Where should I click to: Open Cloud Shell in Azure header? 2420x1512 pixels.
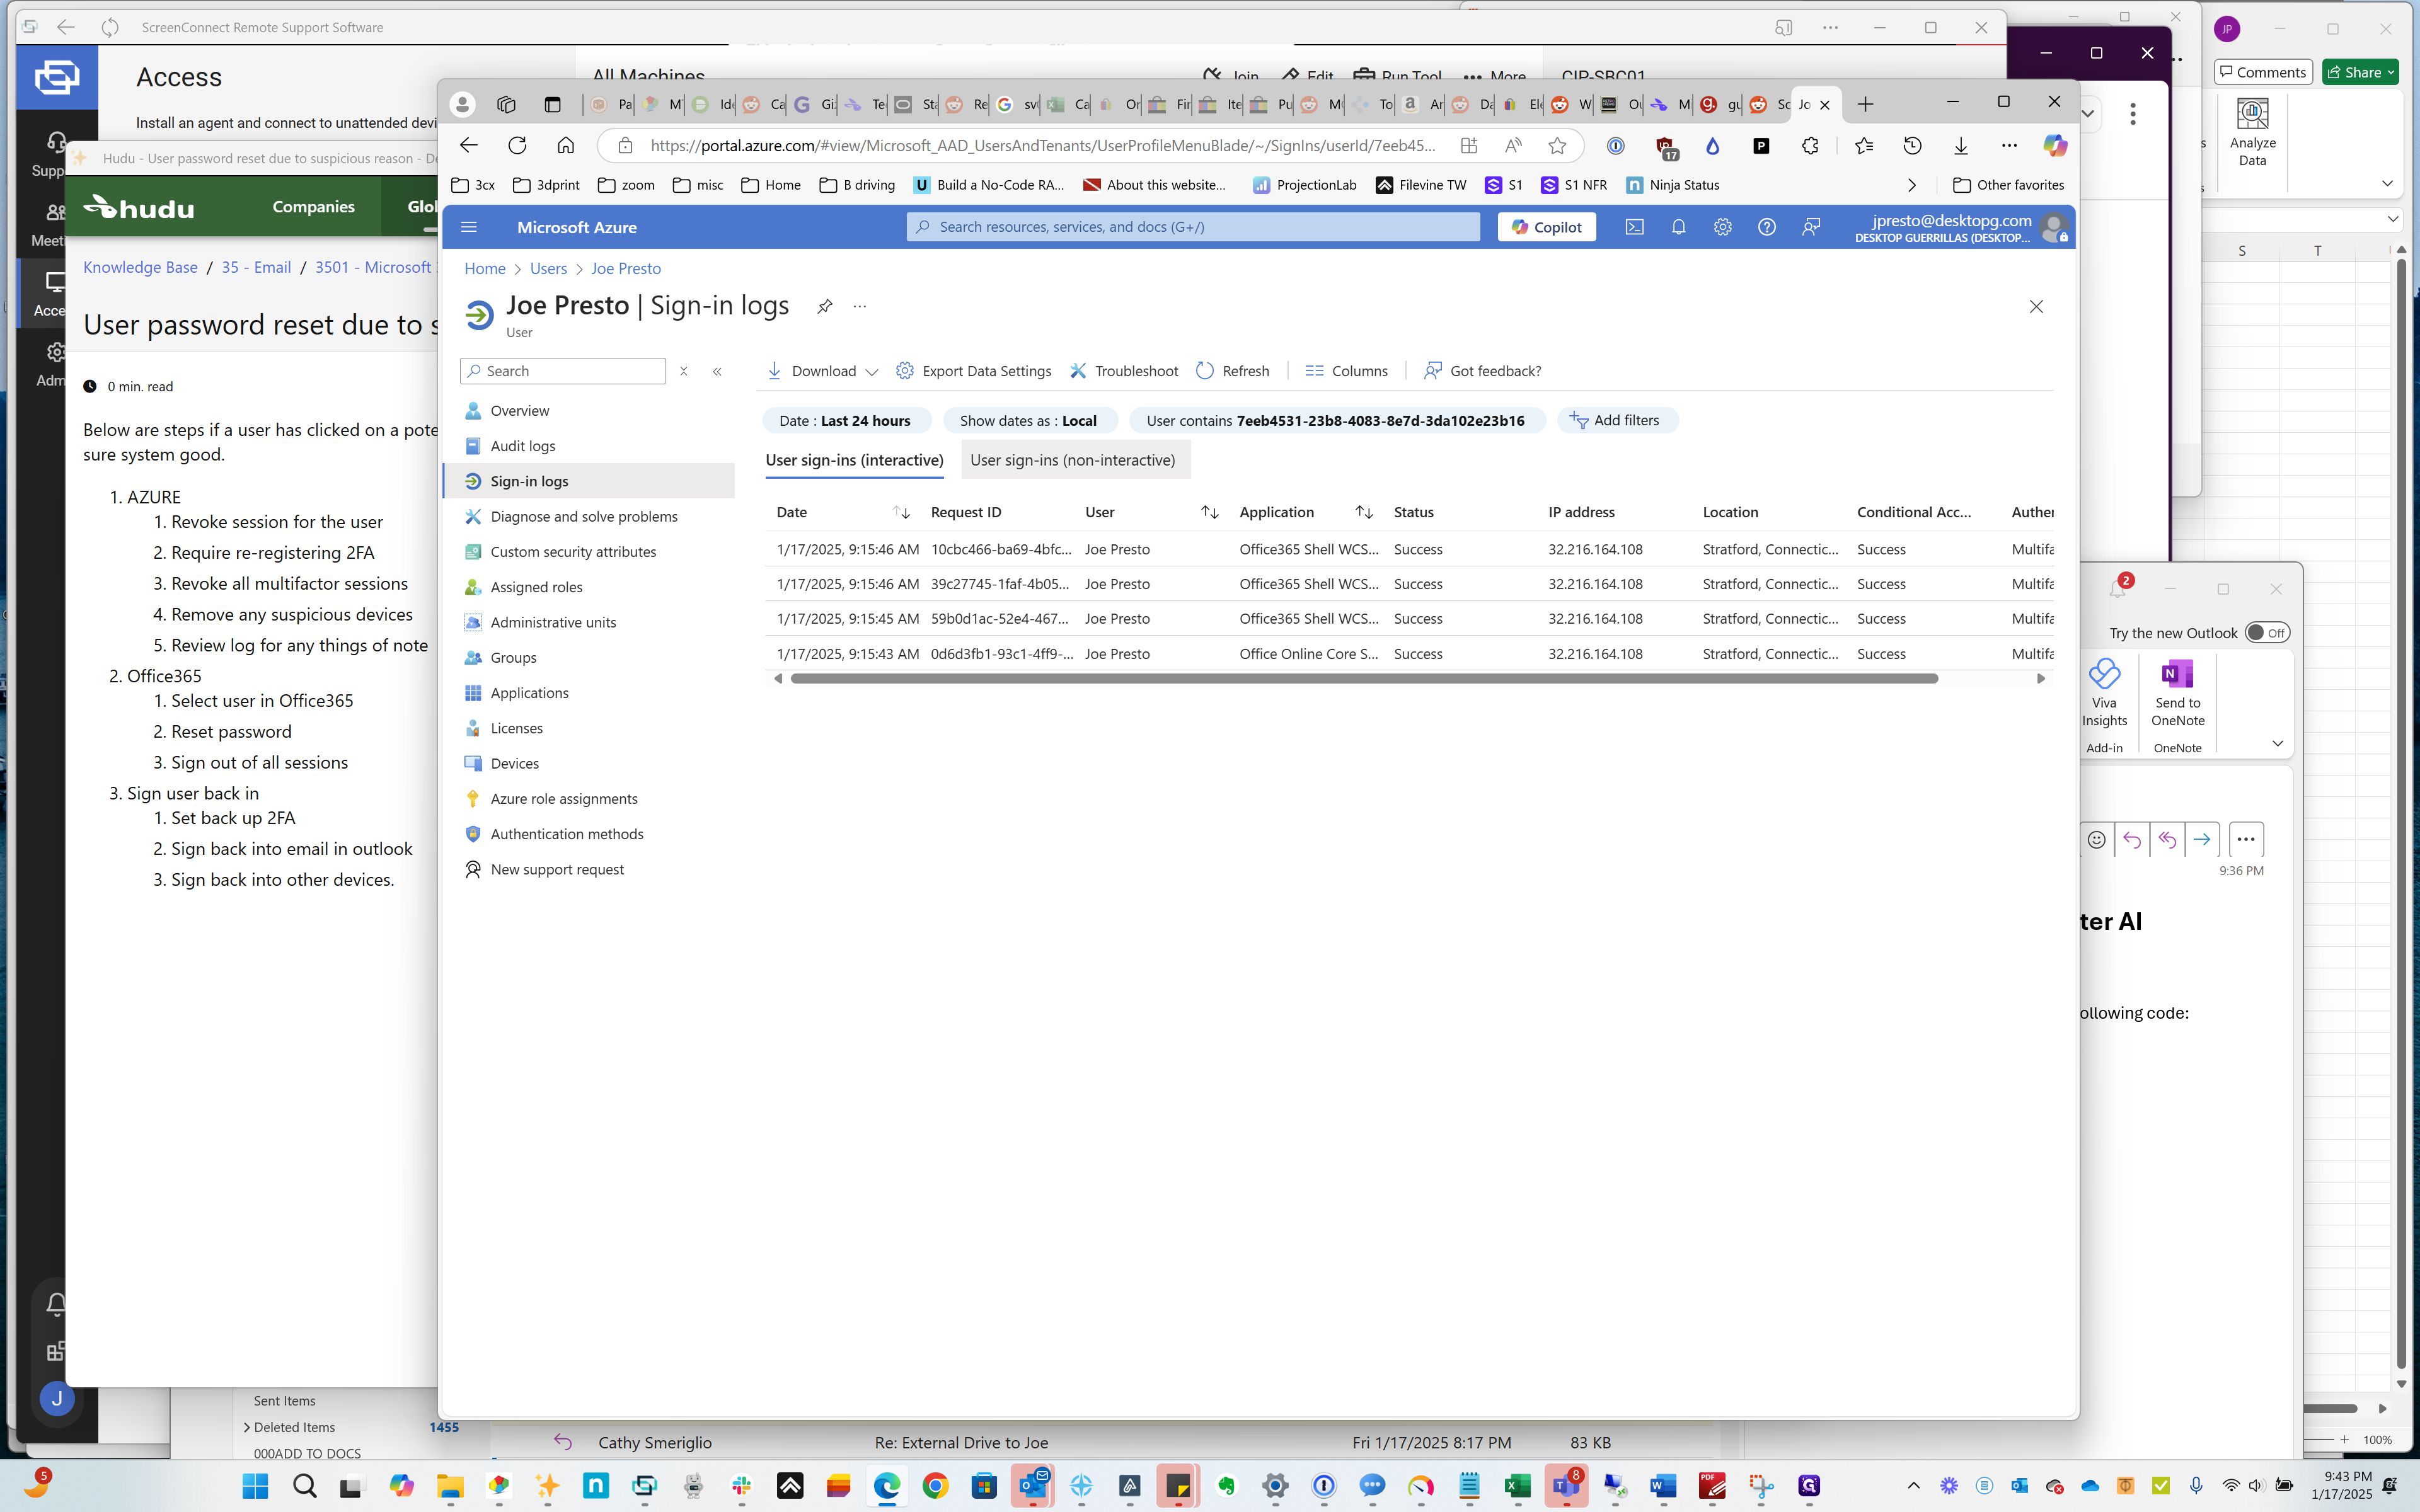[1634, 227]
